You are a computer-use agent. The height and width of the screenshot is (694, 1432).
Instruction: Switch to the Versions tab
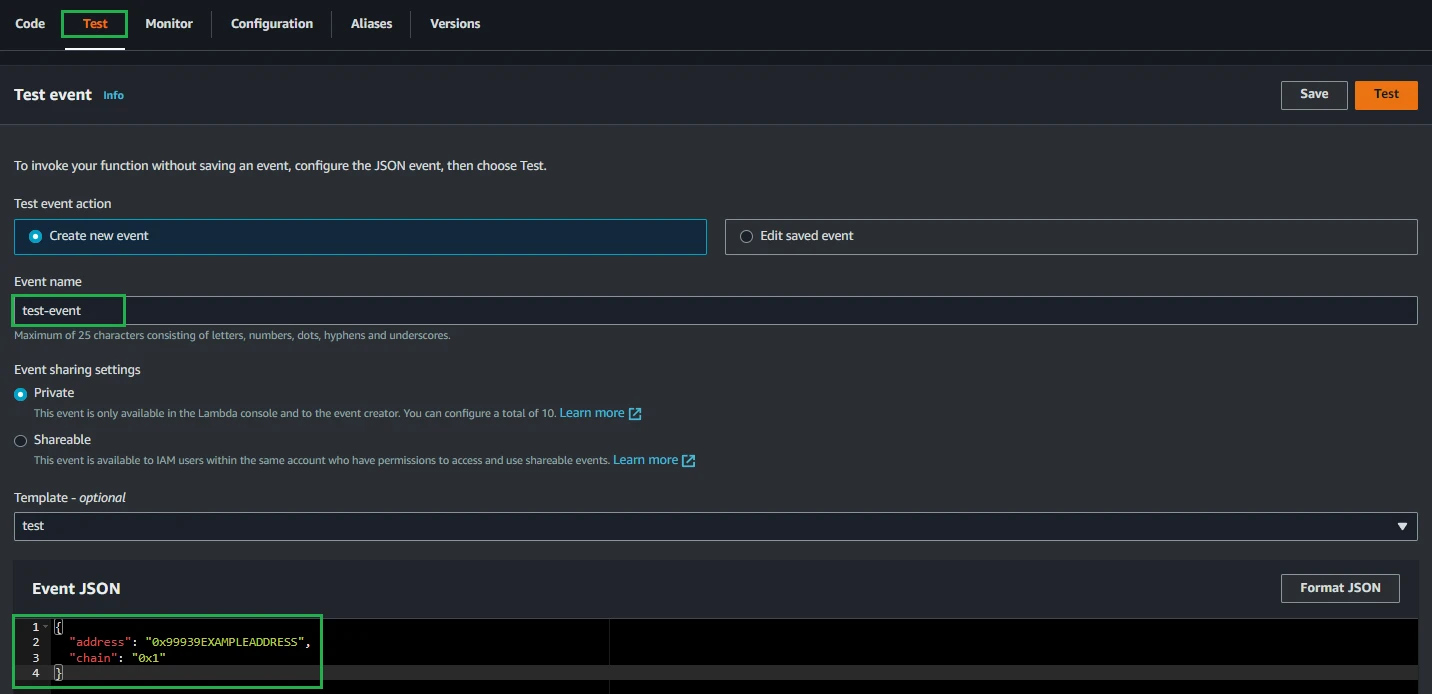455,24
